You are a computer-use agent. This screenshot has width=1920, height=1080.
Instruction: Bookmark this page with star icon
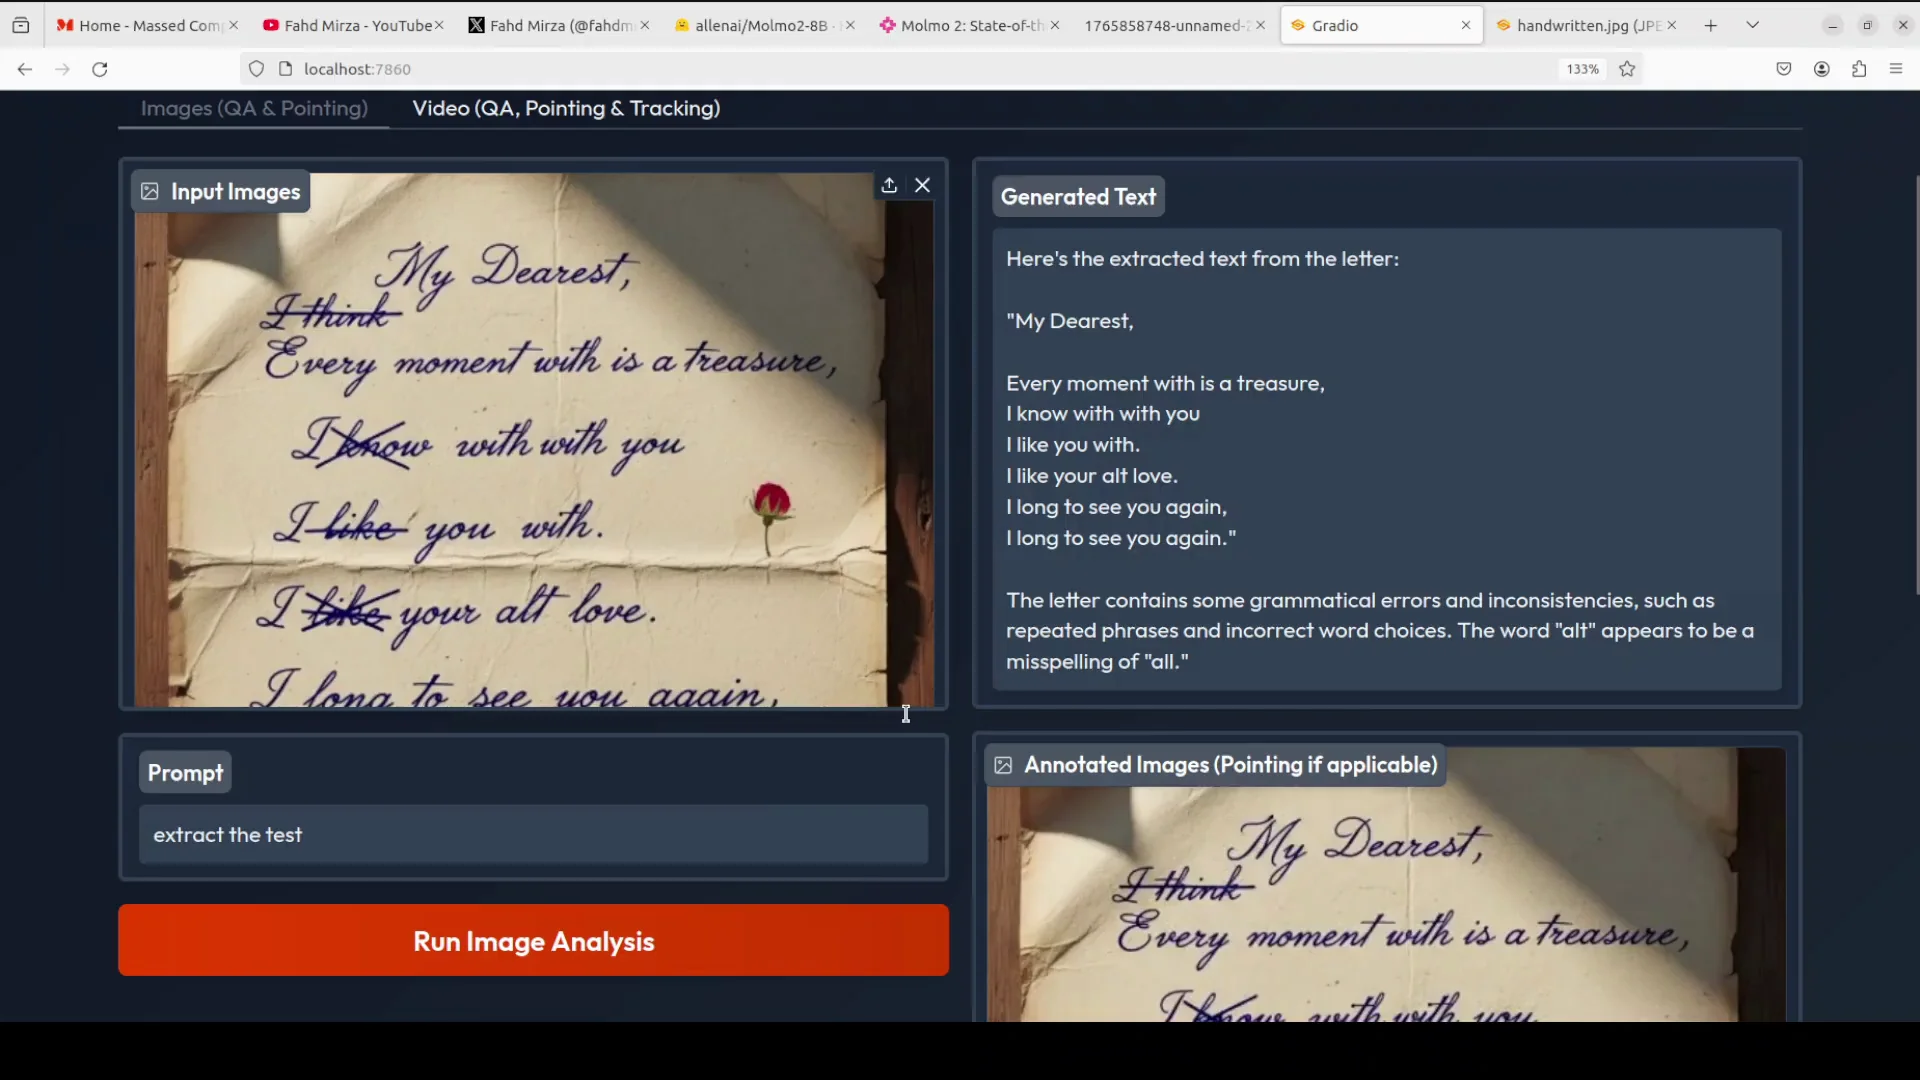point(1627,69)
